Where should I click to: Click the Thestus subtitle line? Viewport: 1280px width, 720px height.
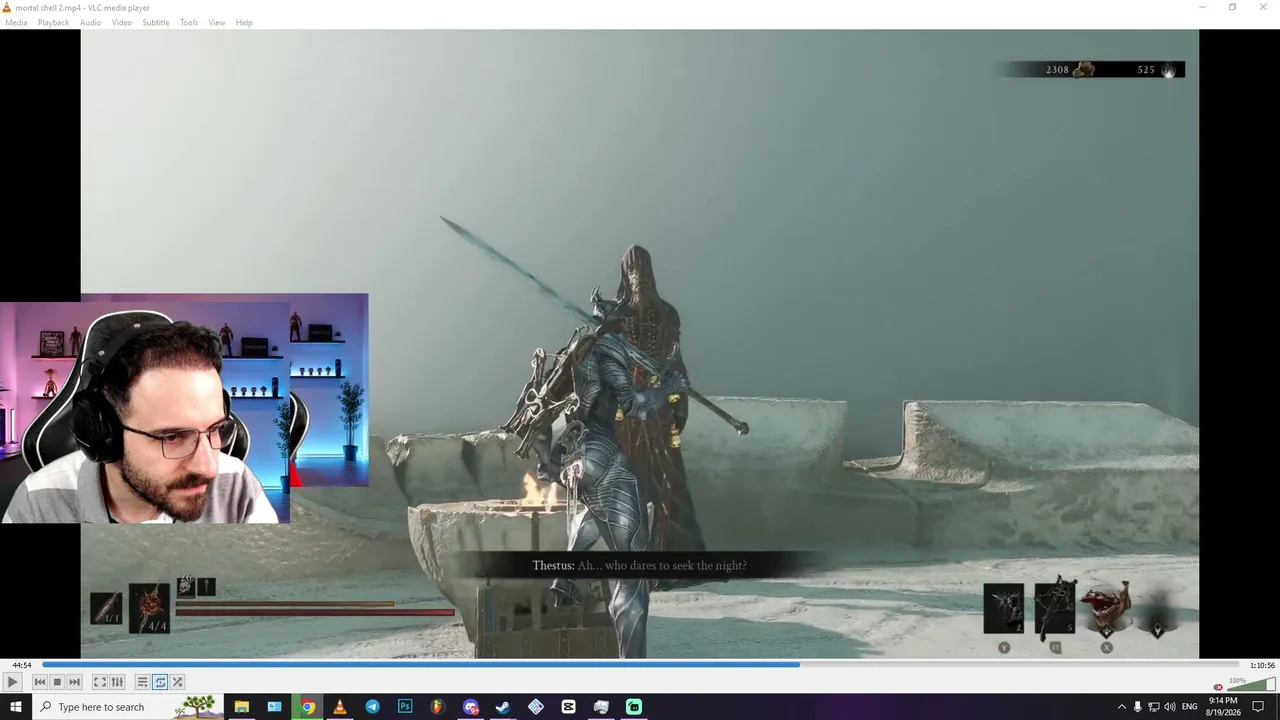click(639, 566)
